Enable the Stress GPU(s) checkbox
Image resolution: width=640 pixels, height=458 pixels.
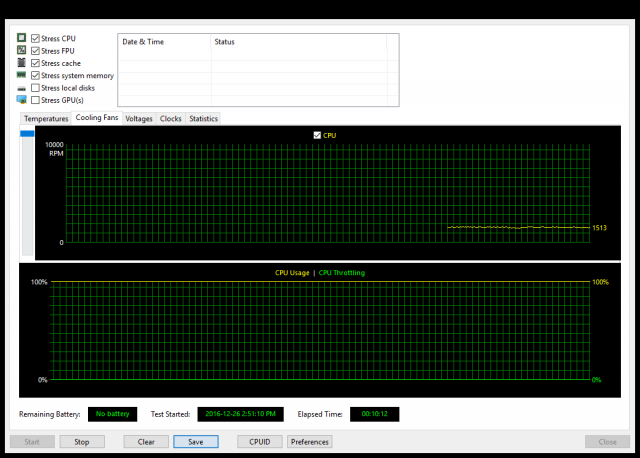(36, 100)
